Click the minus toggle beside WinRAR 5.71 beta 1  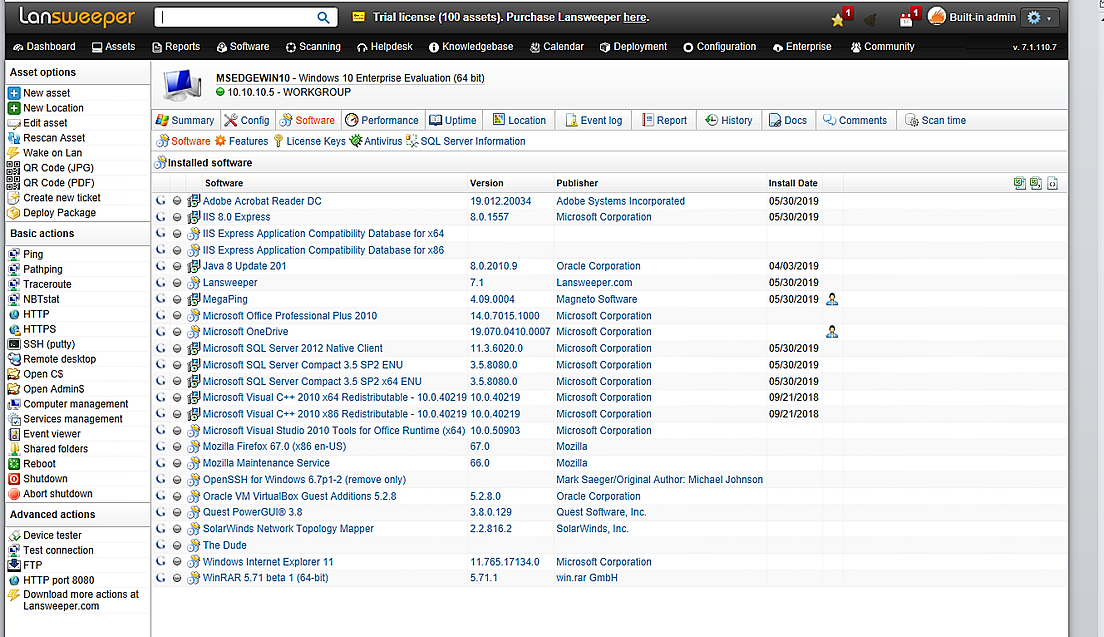coord(177,577)
